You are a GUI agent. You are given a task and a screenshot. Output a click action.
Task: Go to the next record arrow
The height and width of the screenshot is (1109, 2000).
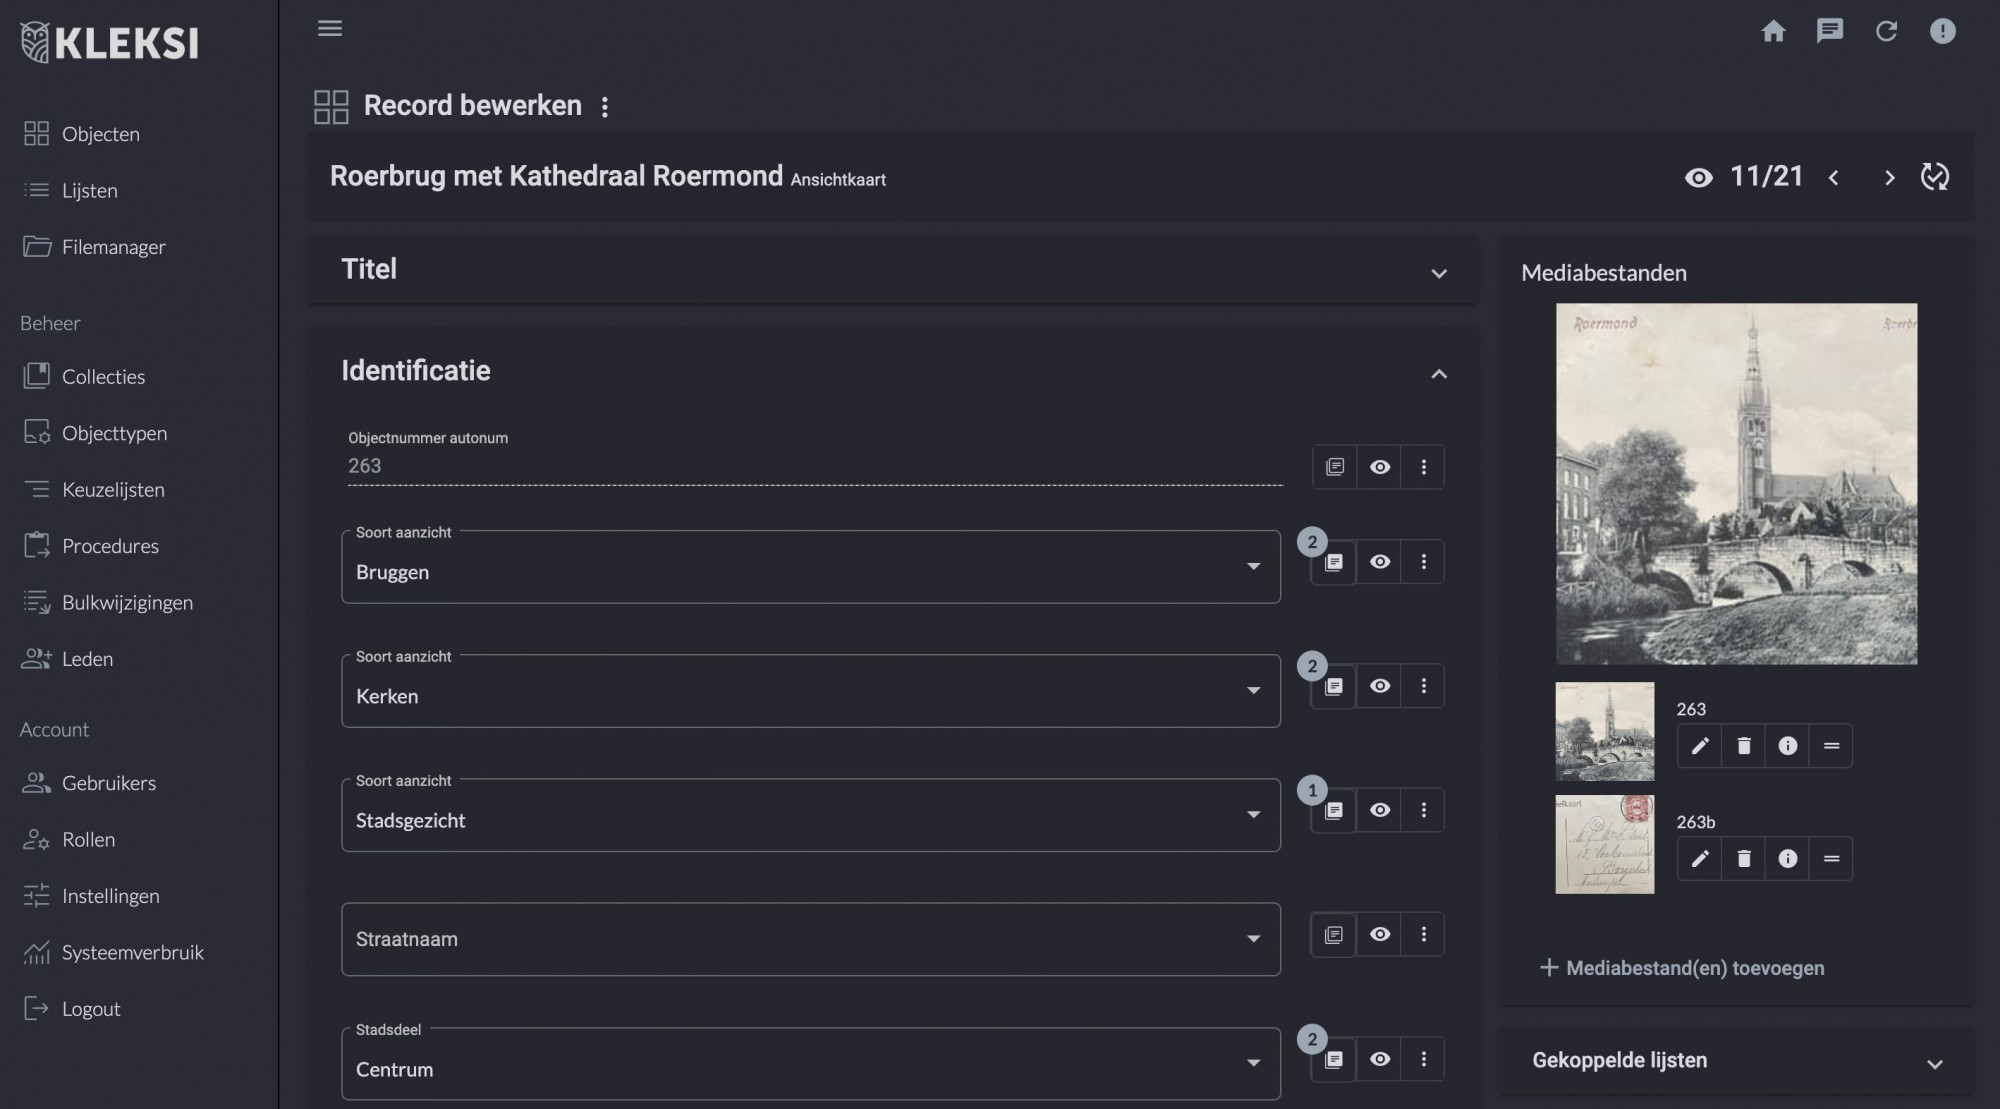[1889, 178]
